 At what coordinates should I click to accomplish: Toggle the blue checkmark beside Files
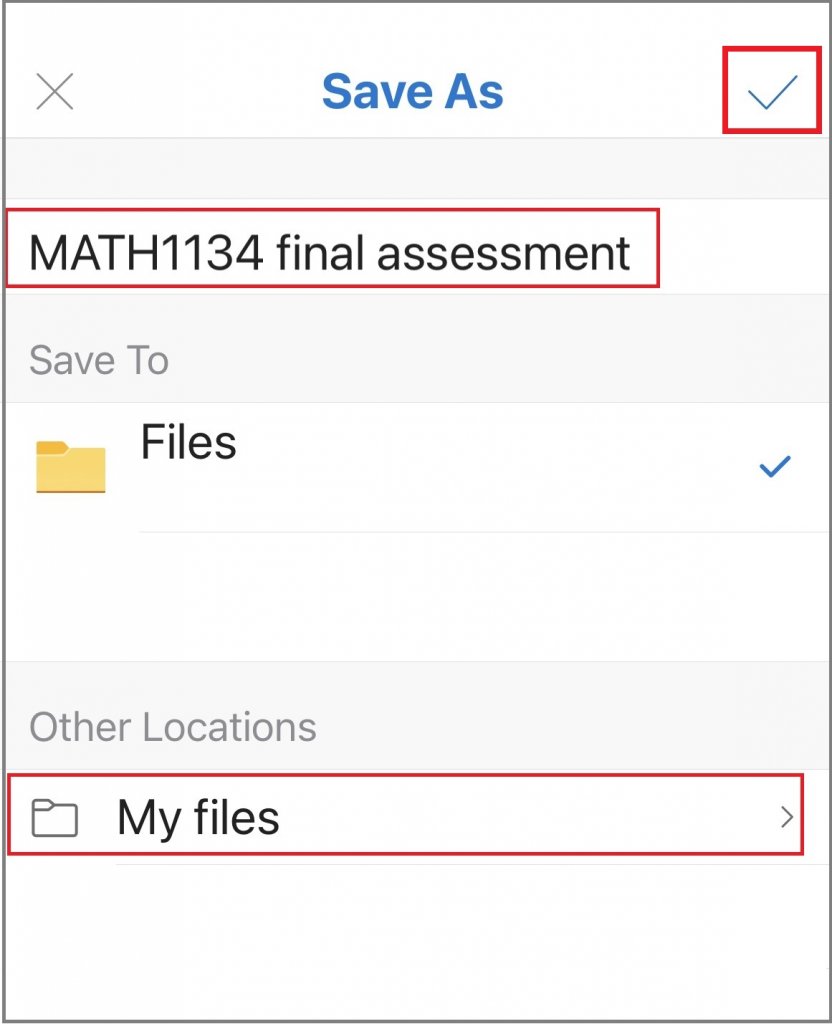pyautogui.click(x=775, y=466)
